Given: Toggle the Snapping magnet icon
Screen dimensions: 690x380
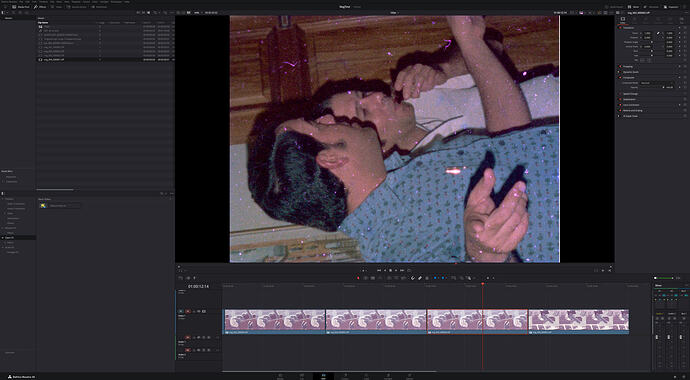Looking at the screenshot, I should 413,278.
